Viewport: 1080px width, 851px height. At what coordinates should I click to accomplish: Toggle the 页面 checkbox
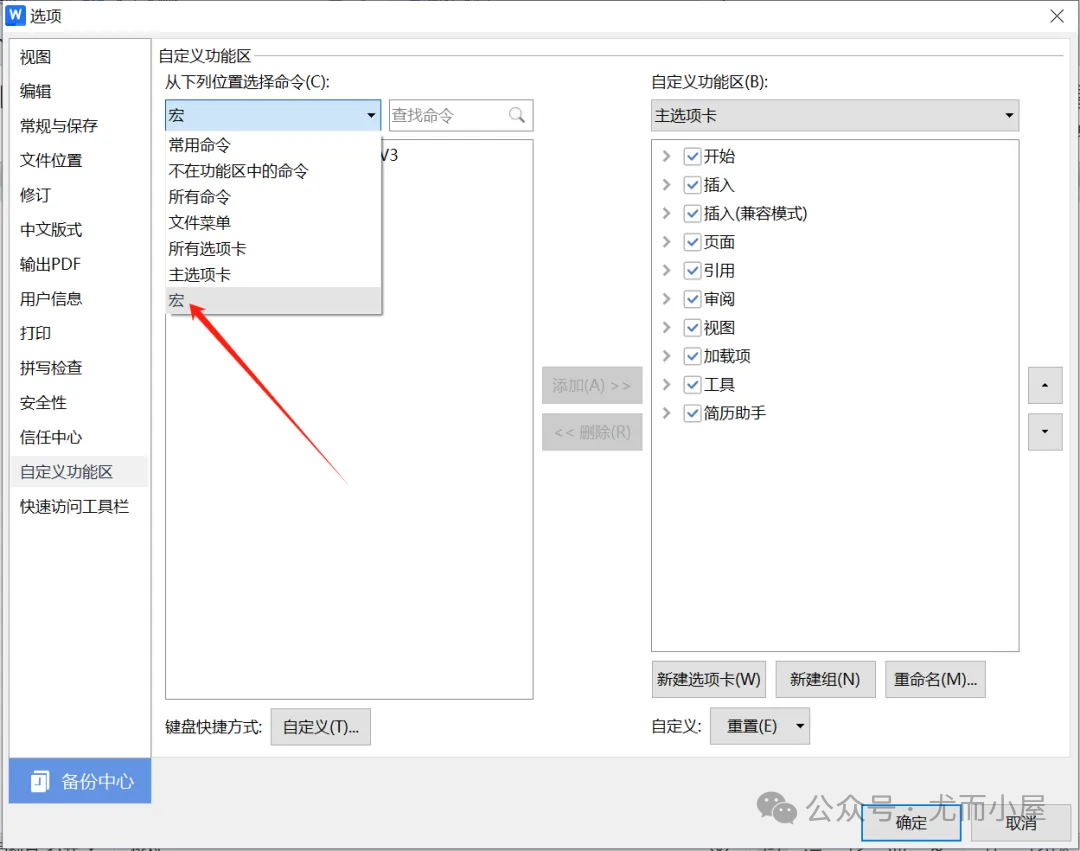coord(692,242)
